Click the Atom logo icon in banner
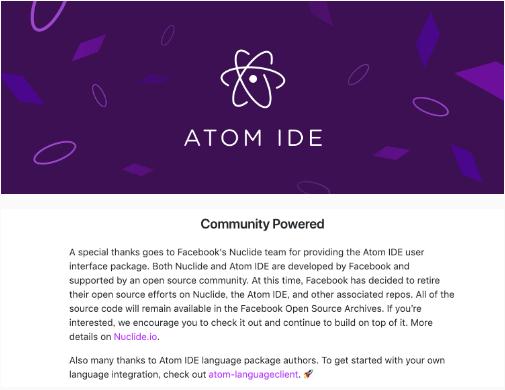The width and height of the screenshot is (505, 390). (253, 79)
